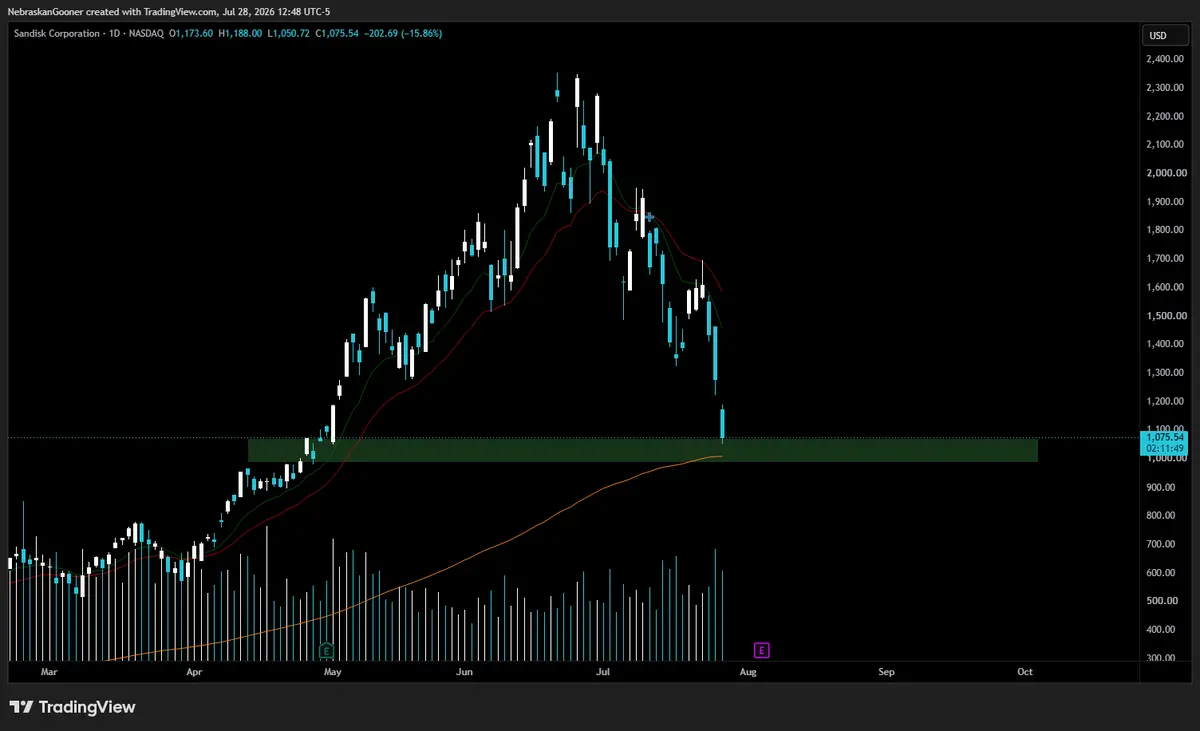
Task: Select the green support zone rectangle
Action: coord(642,450)
